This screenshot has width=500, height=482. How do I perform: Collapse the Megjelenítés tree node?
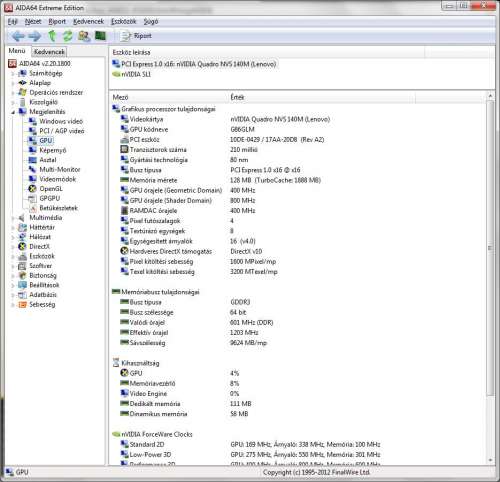(x=13, y=112)
